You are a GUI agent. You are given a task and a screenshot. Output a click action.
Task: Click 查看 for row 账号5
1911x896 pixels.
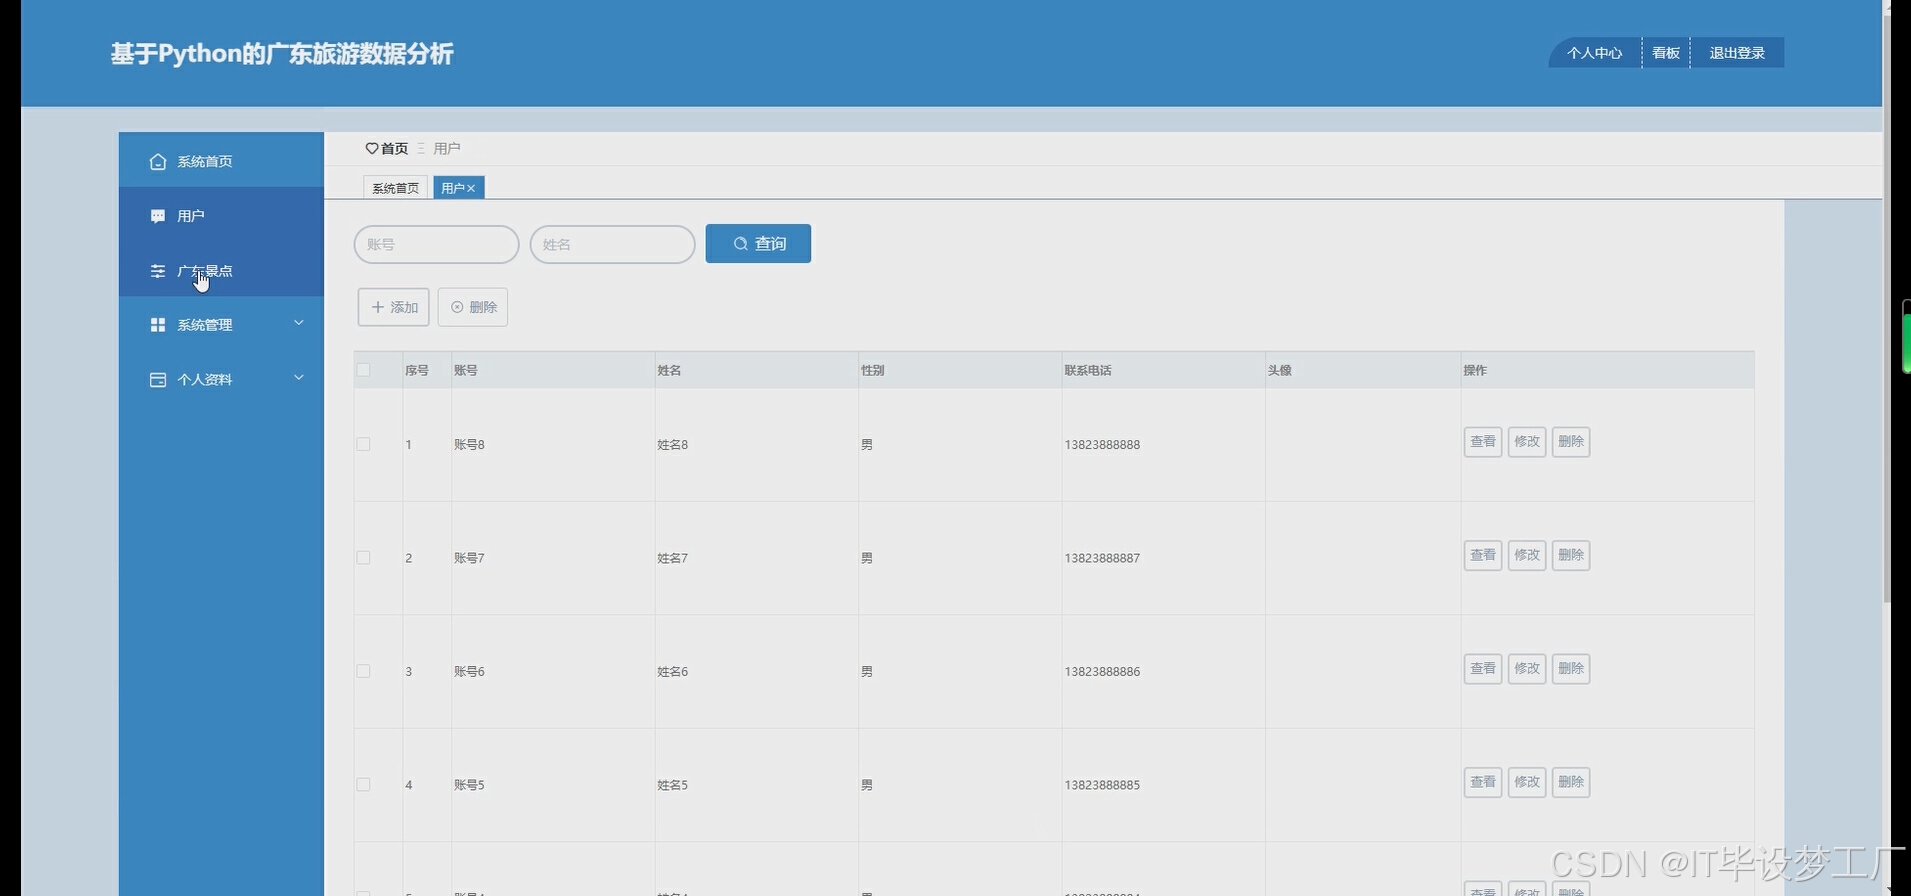click(1483, 782)
